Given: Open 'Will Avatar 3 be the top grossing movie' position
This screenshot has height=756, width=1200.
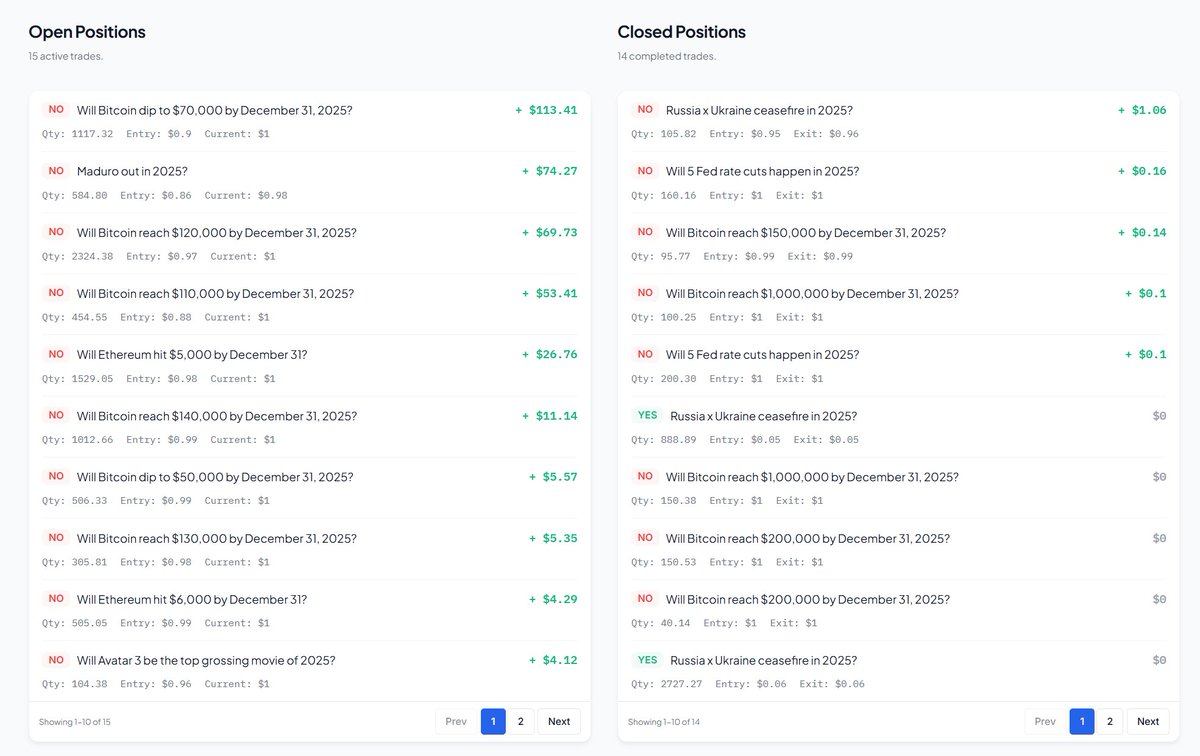Looking at the screenshot, I should (206, 660).
